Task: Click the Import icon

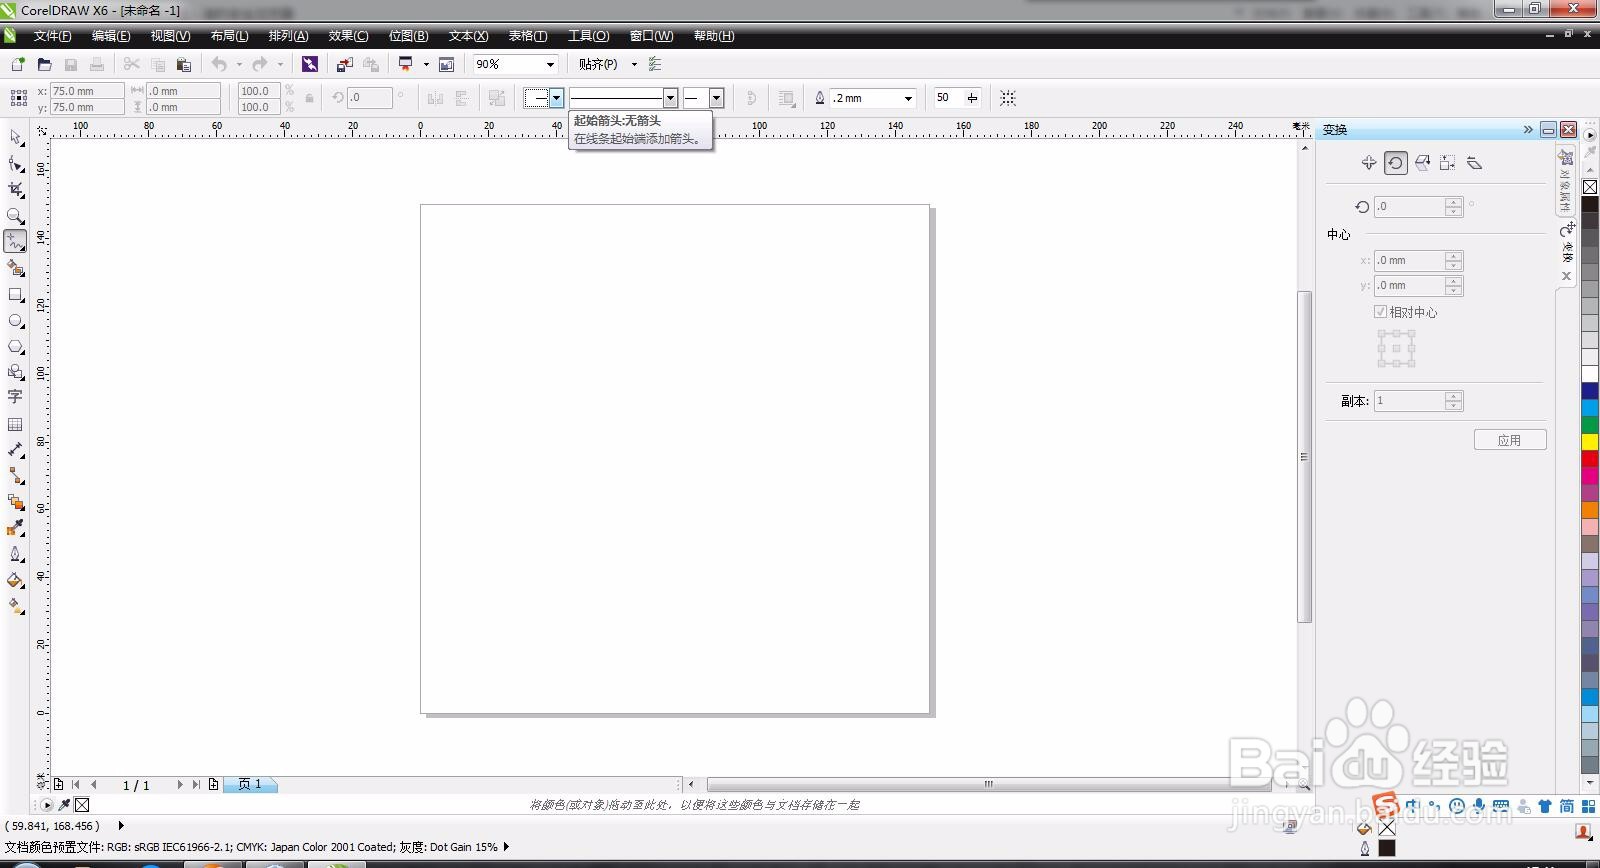Action: [344, 64]
